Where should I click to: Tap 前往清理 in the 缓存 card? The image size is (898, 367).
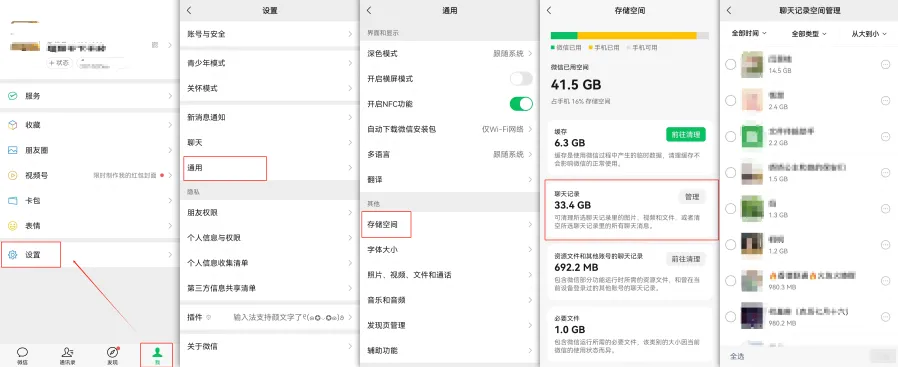point(686,134)
